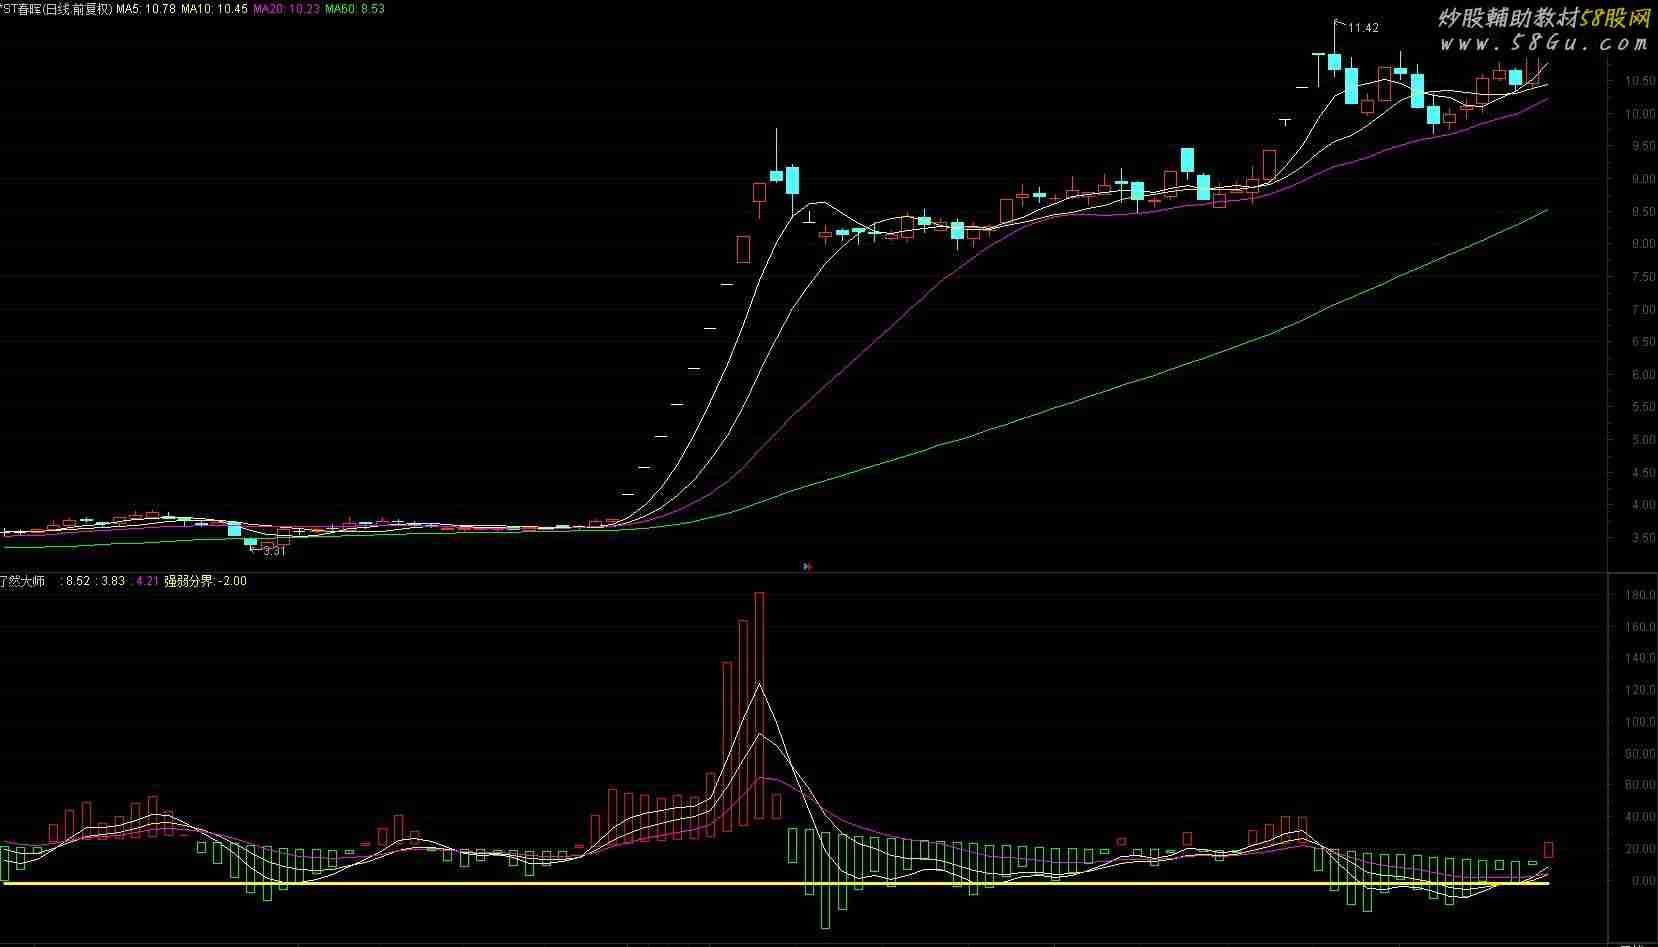Image resolution: width=1658 pixels, height=947 pixels.
Task: Click the indicator value 8.52
Action: (78, 581)
